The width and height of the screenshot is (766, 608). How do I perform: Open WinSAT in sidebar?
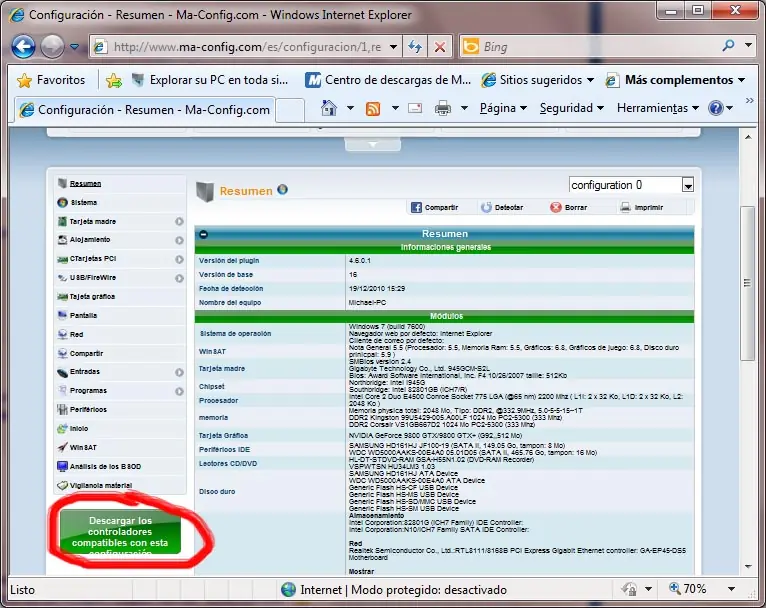pos(83,447)
